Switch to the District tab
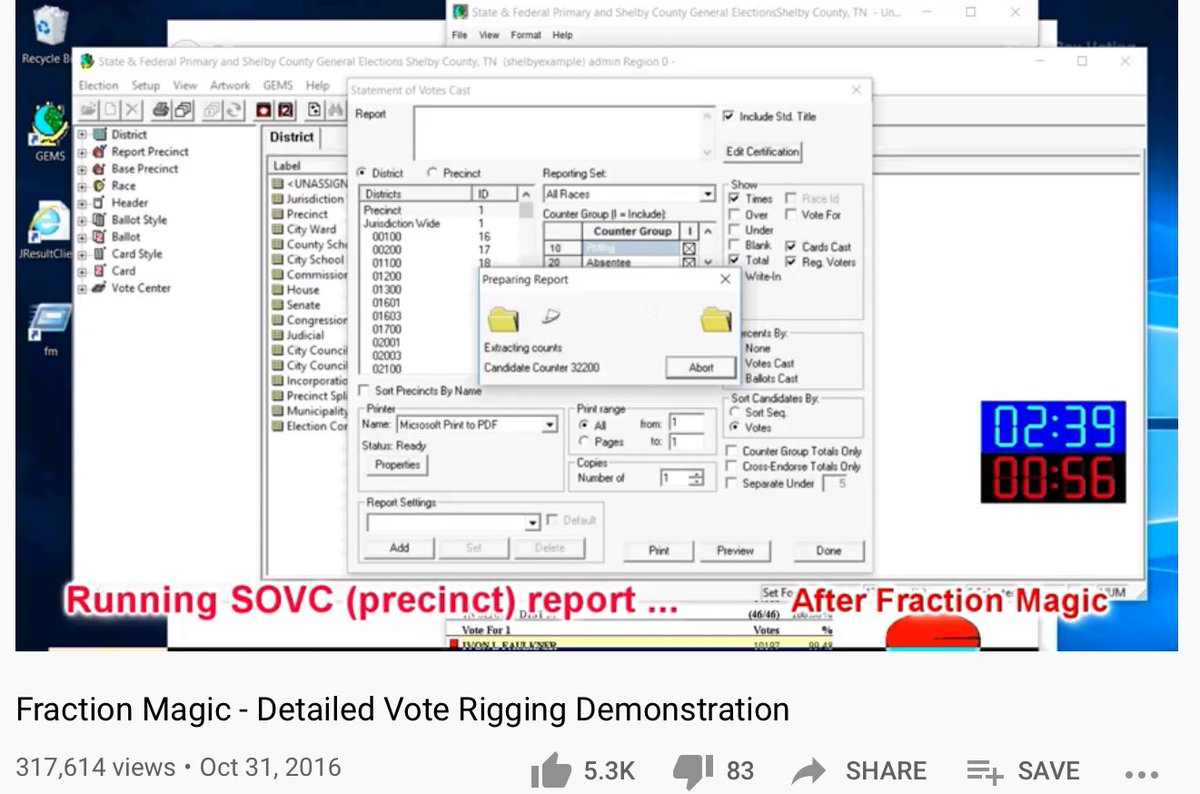 pos(291,137)
